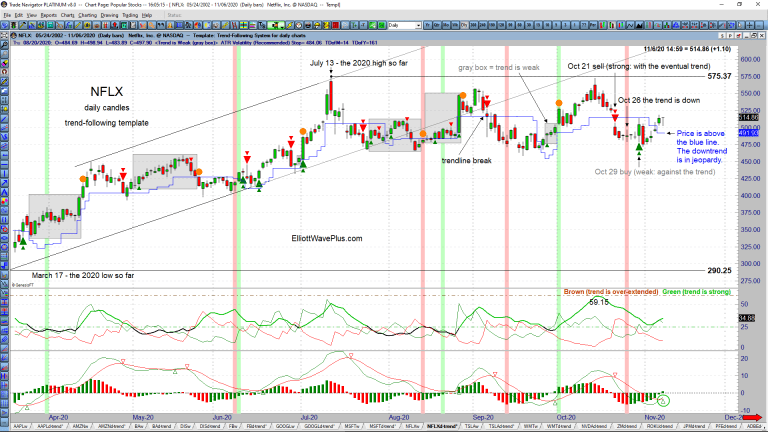Select the Wk timeframe button
This screenshot has height=432, width=768.
click(455, 24)
